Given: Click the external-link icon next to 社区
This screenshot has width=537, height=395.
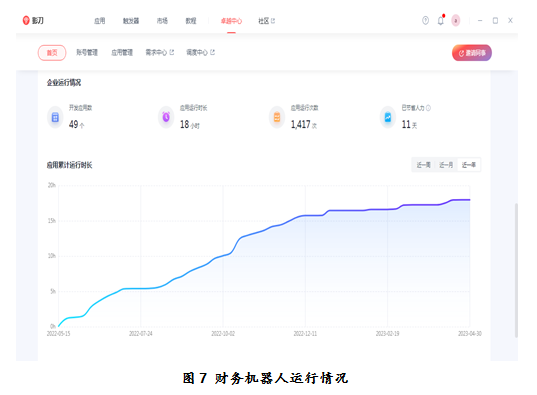Looking at the screenshot, I should [273, 21].
